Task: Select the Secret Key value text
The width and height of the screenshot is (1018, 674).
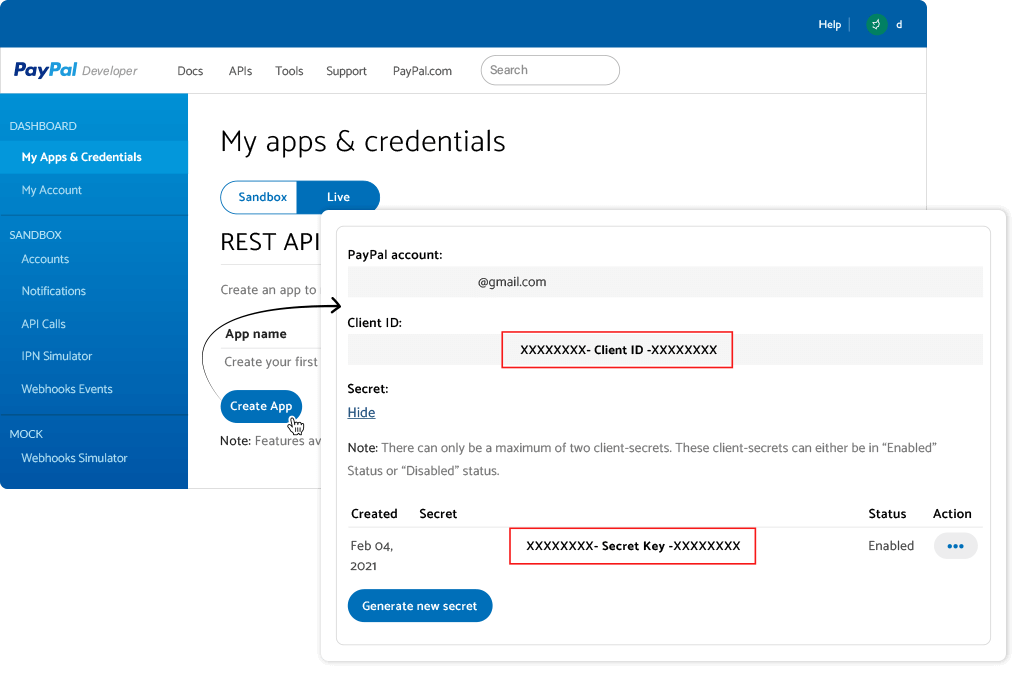Action: pyautogui.click(x=633, y=546)
